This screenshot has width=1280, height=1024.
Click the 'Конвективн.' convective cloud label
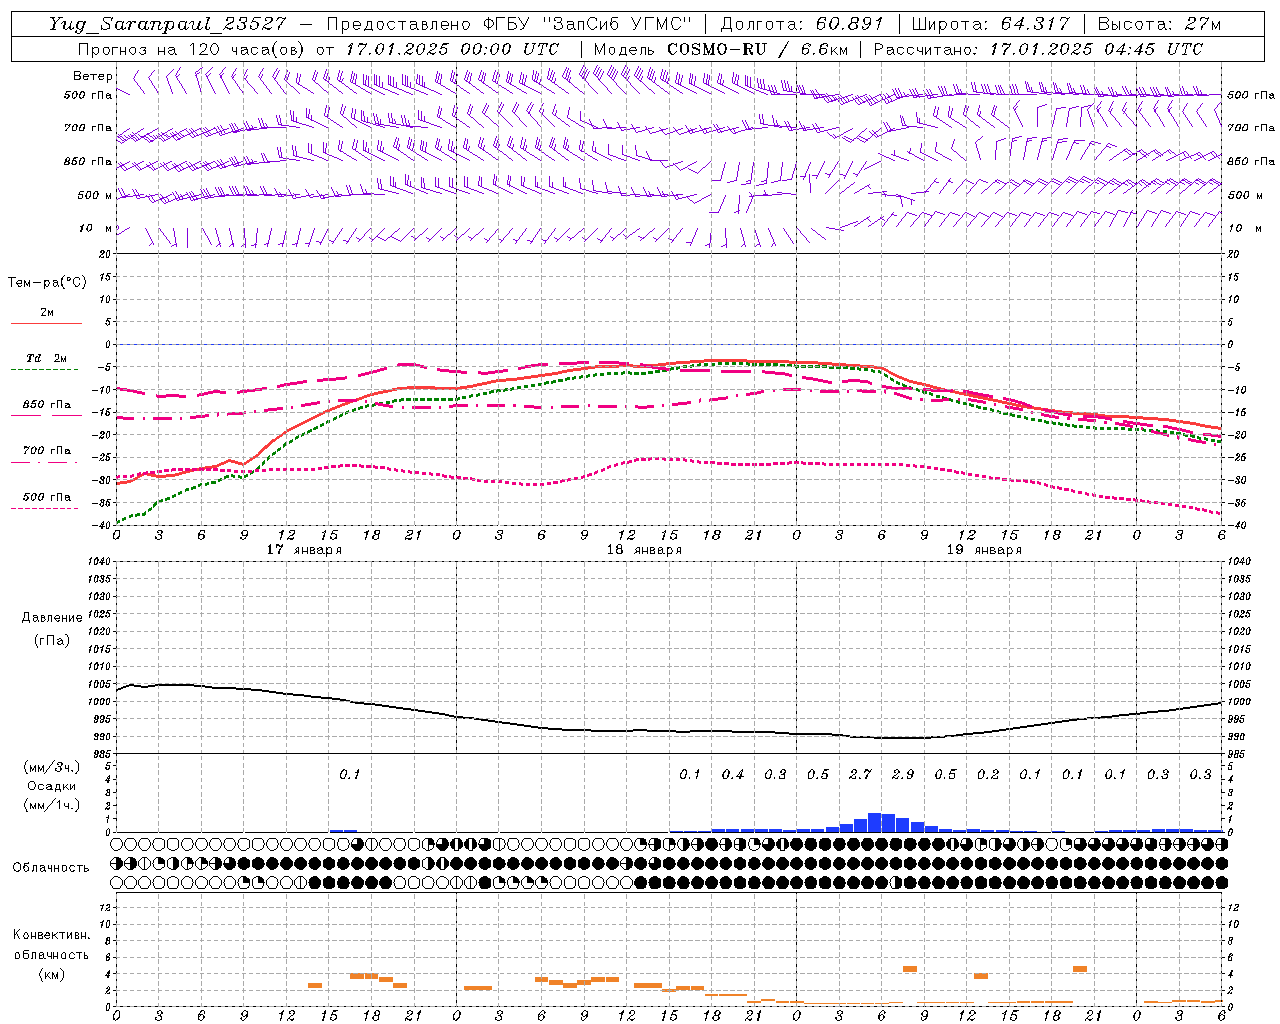(52, 935)
